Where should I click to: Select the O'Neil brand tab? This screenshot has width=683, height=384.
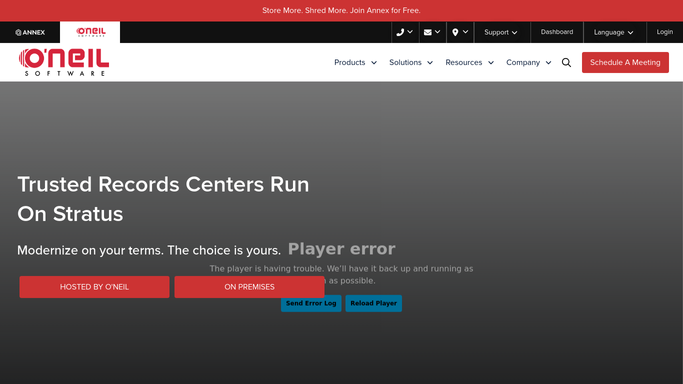click(x=90, y=32)
